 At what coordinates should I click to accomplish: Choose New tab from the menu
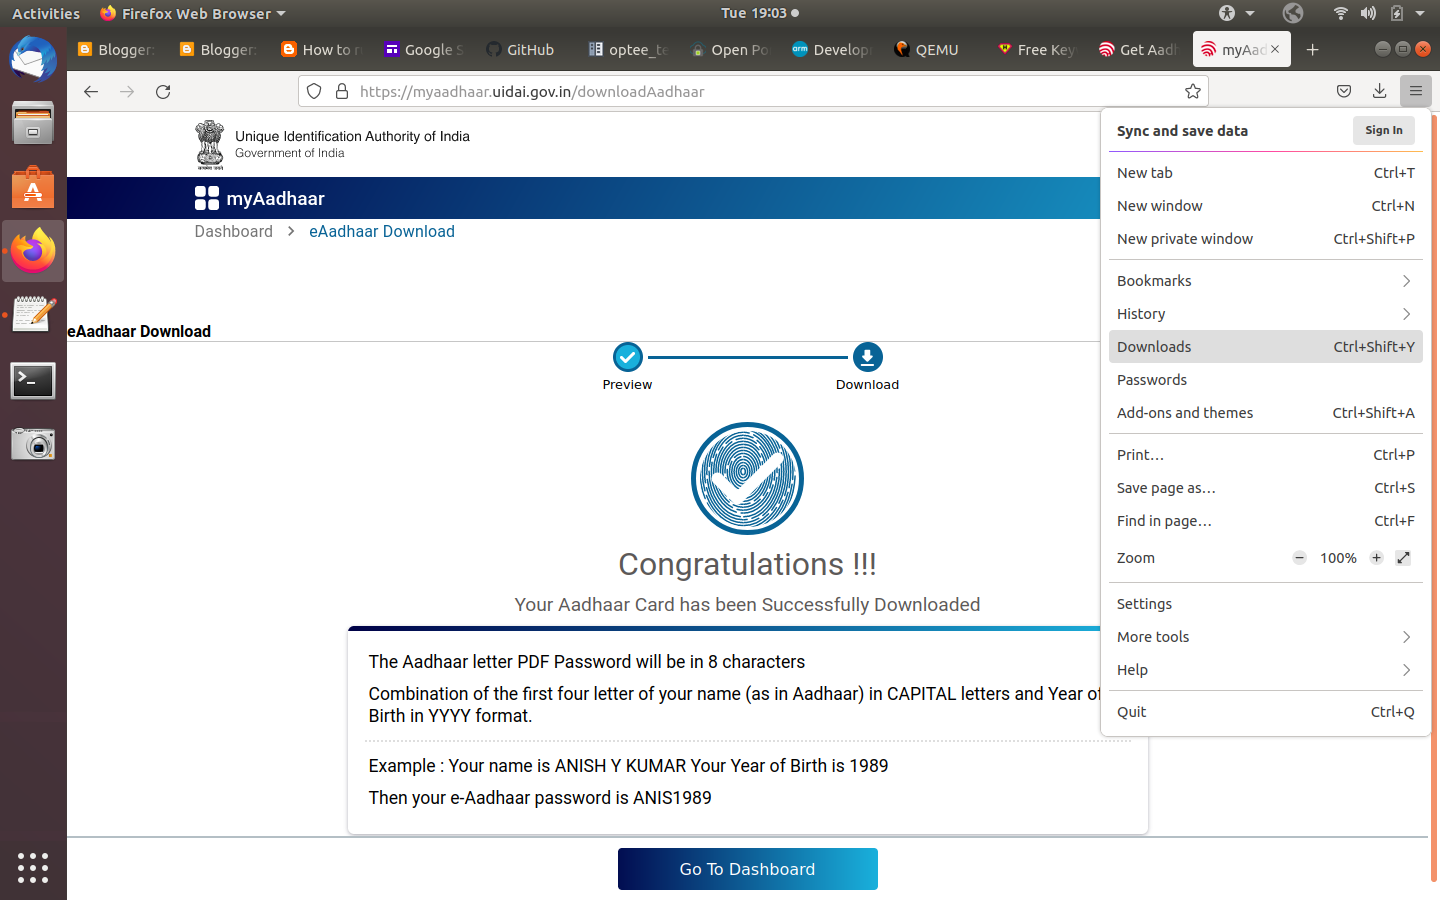pyautogui.click(x=1265, y=173)
